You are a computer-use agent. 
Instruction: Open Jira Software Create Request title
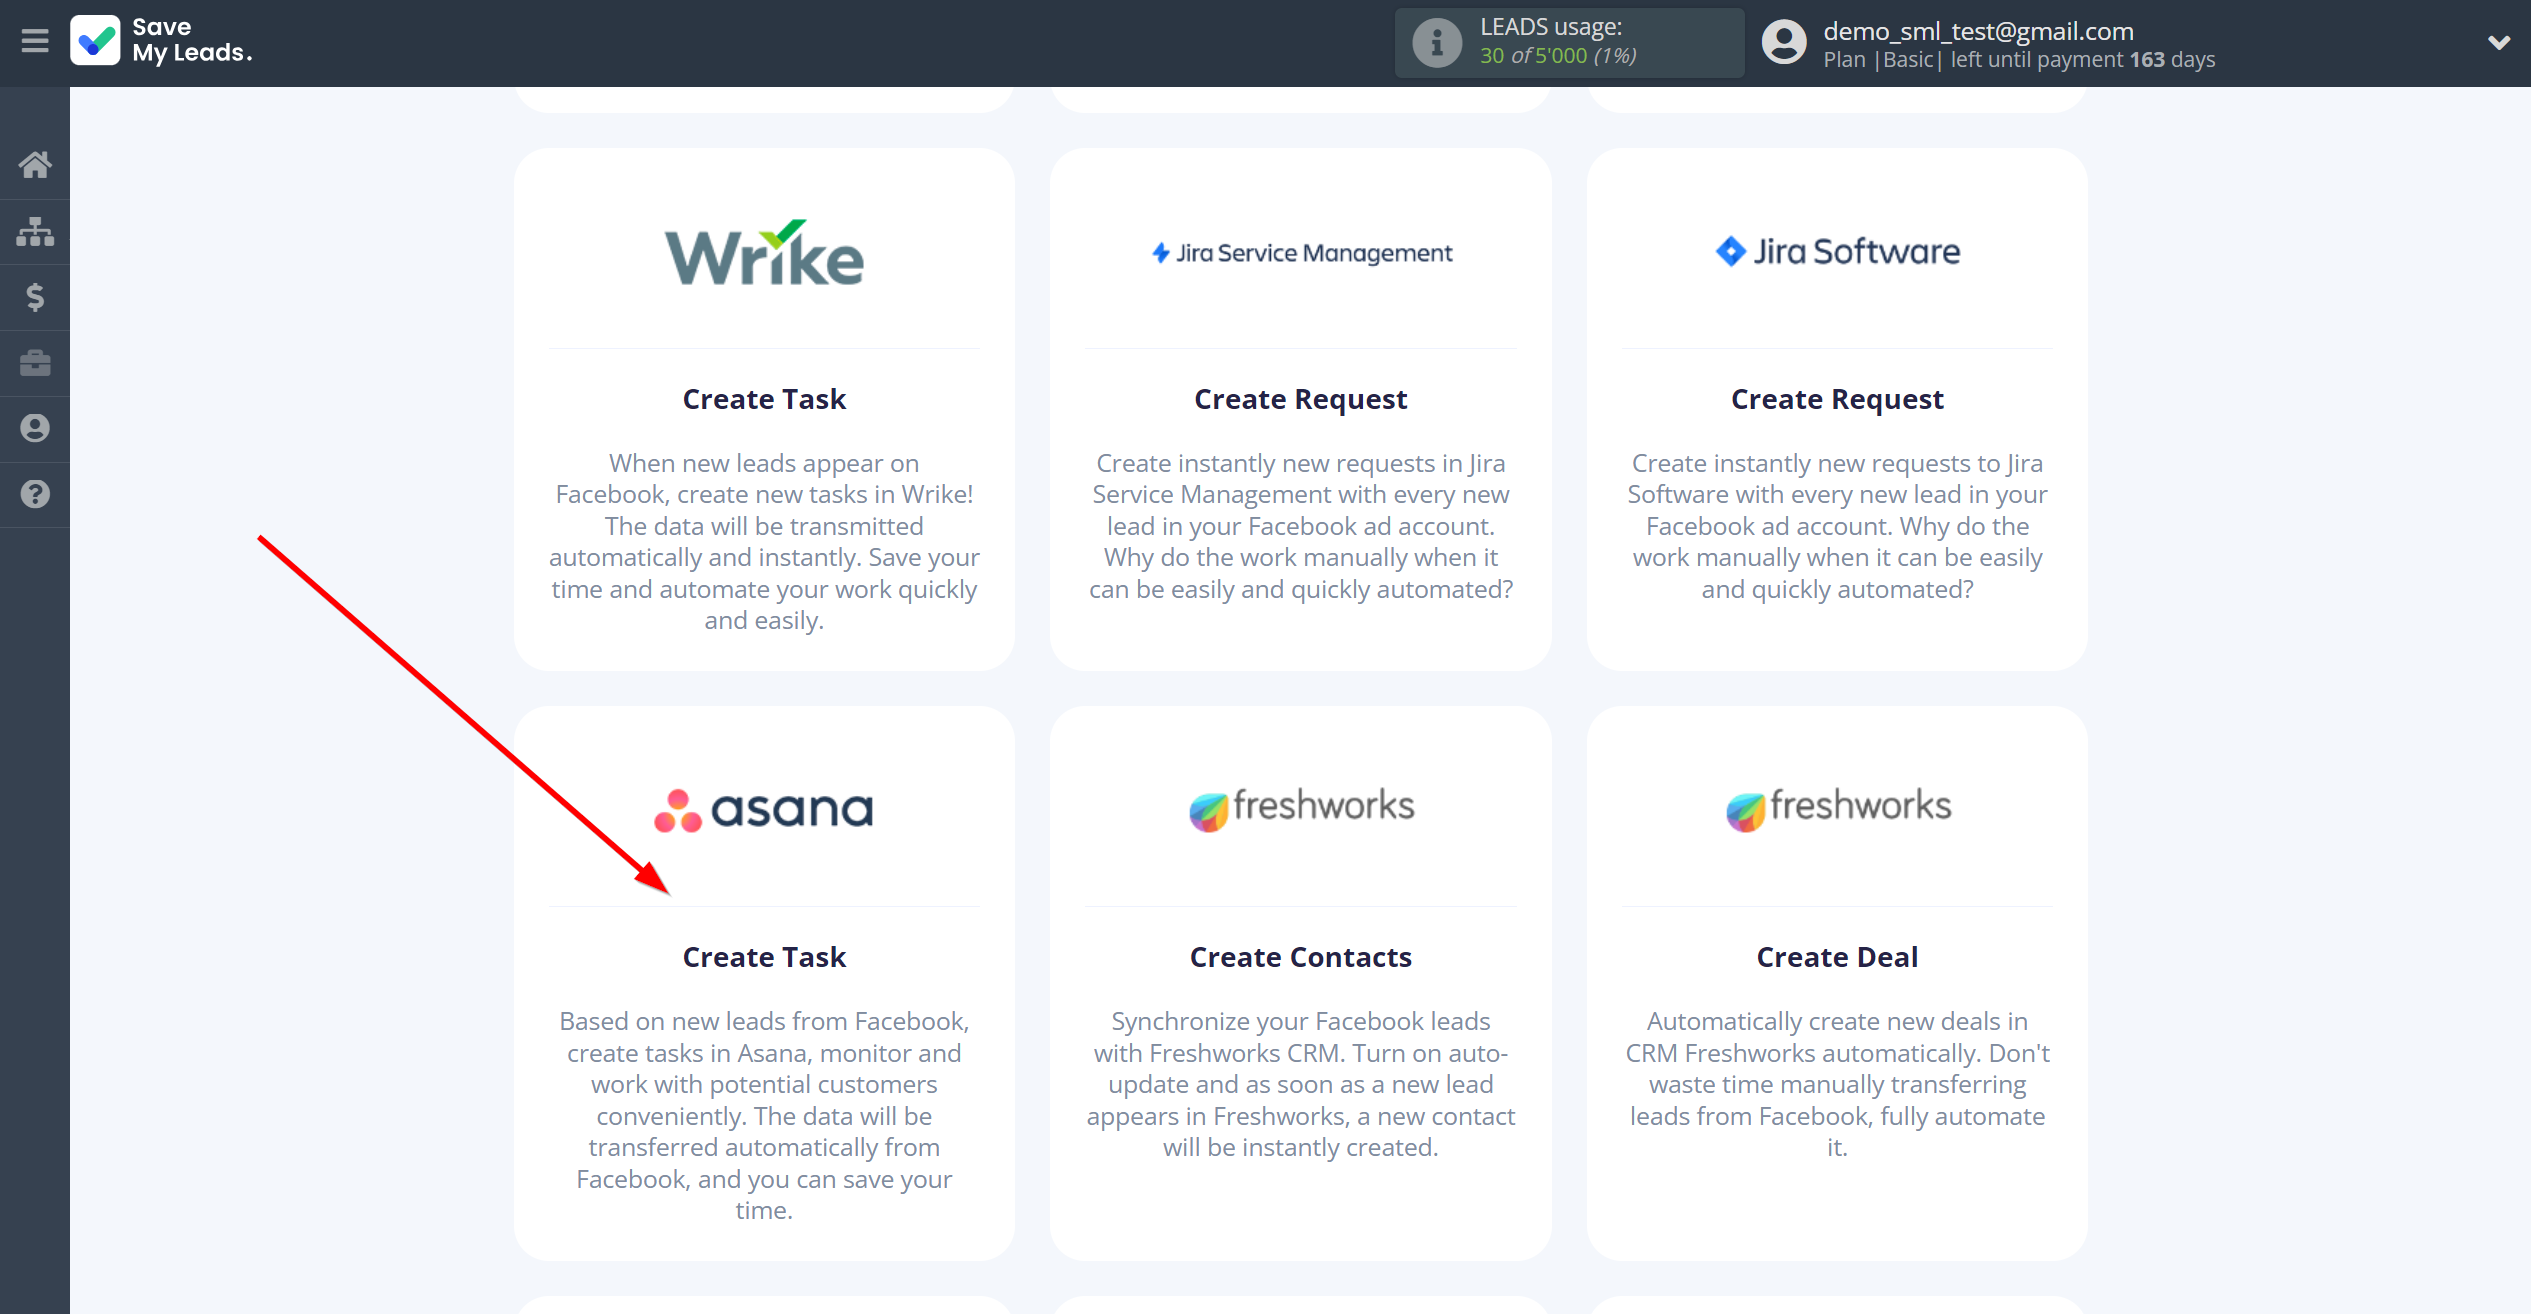click(1837, 399)
